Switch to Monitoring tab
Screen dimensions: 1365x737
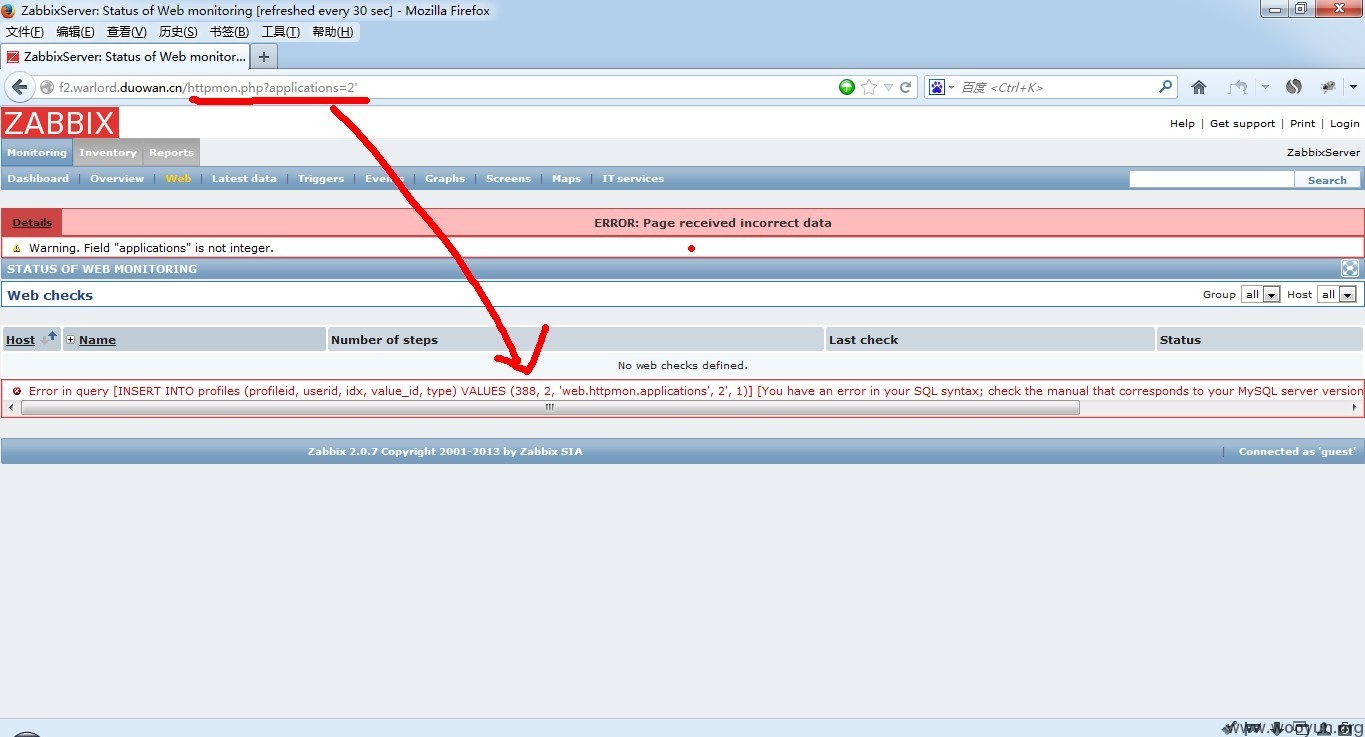[37, 152]
